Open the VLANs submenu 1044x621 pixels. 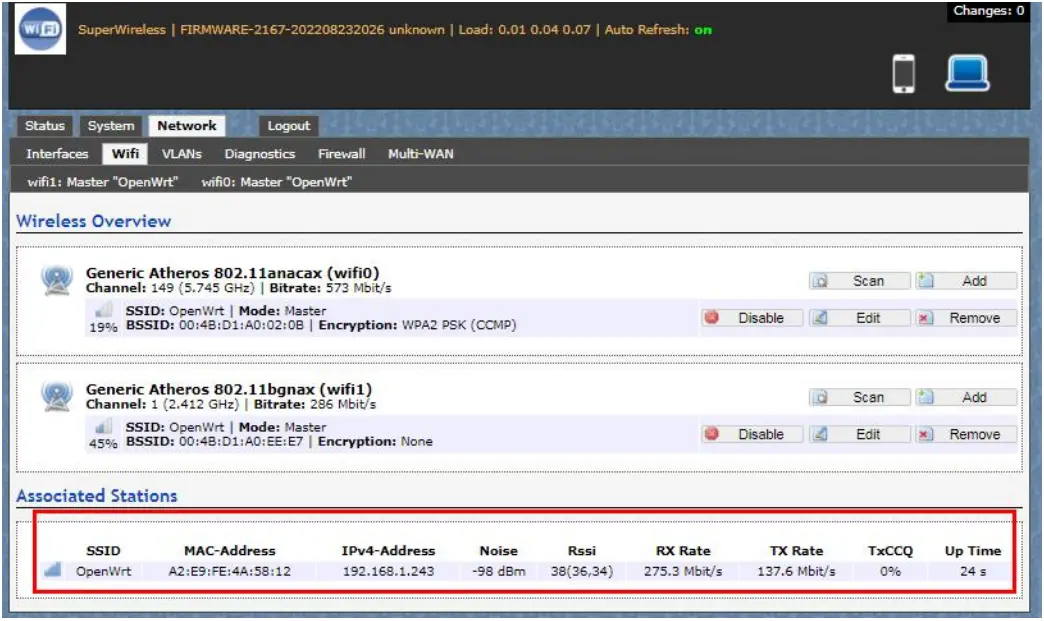181,154
